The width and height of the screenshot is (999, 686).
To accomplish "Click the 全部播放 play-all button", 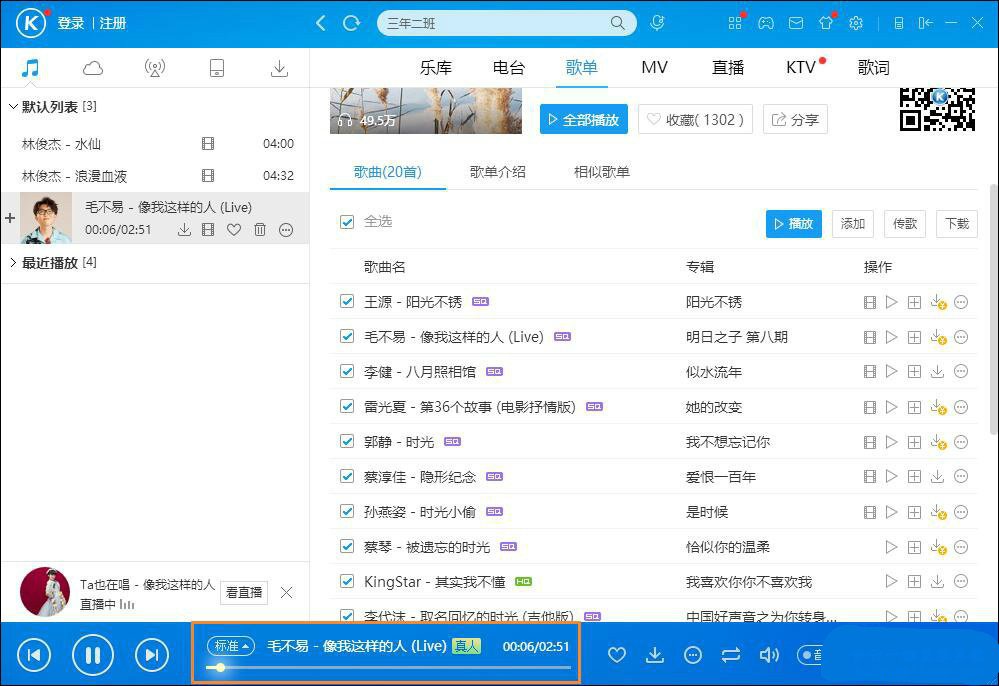I will tap(584, 119).
